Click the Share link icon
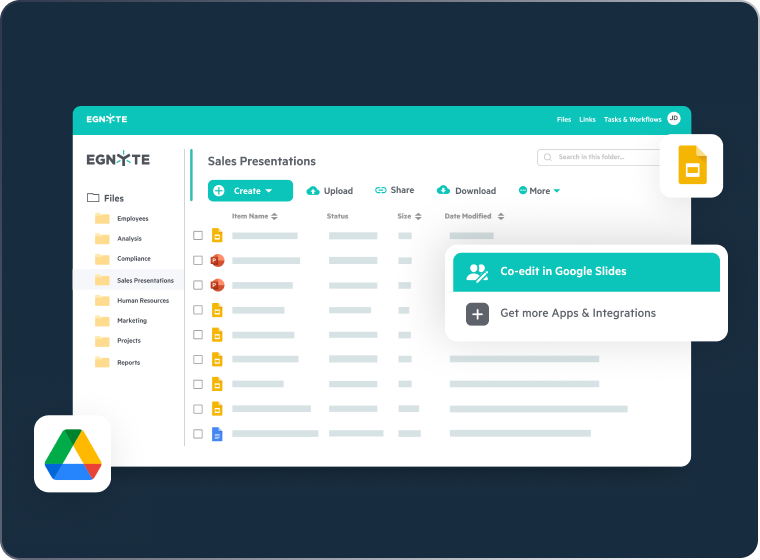This screenshot has height=560, width=760. pyautogui.click(x=380, y=190)
